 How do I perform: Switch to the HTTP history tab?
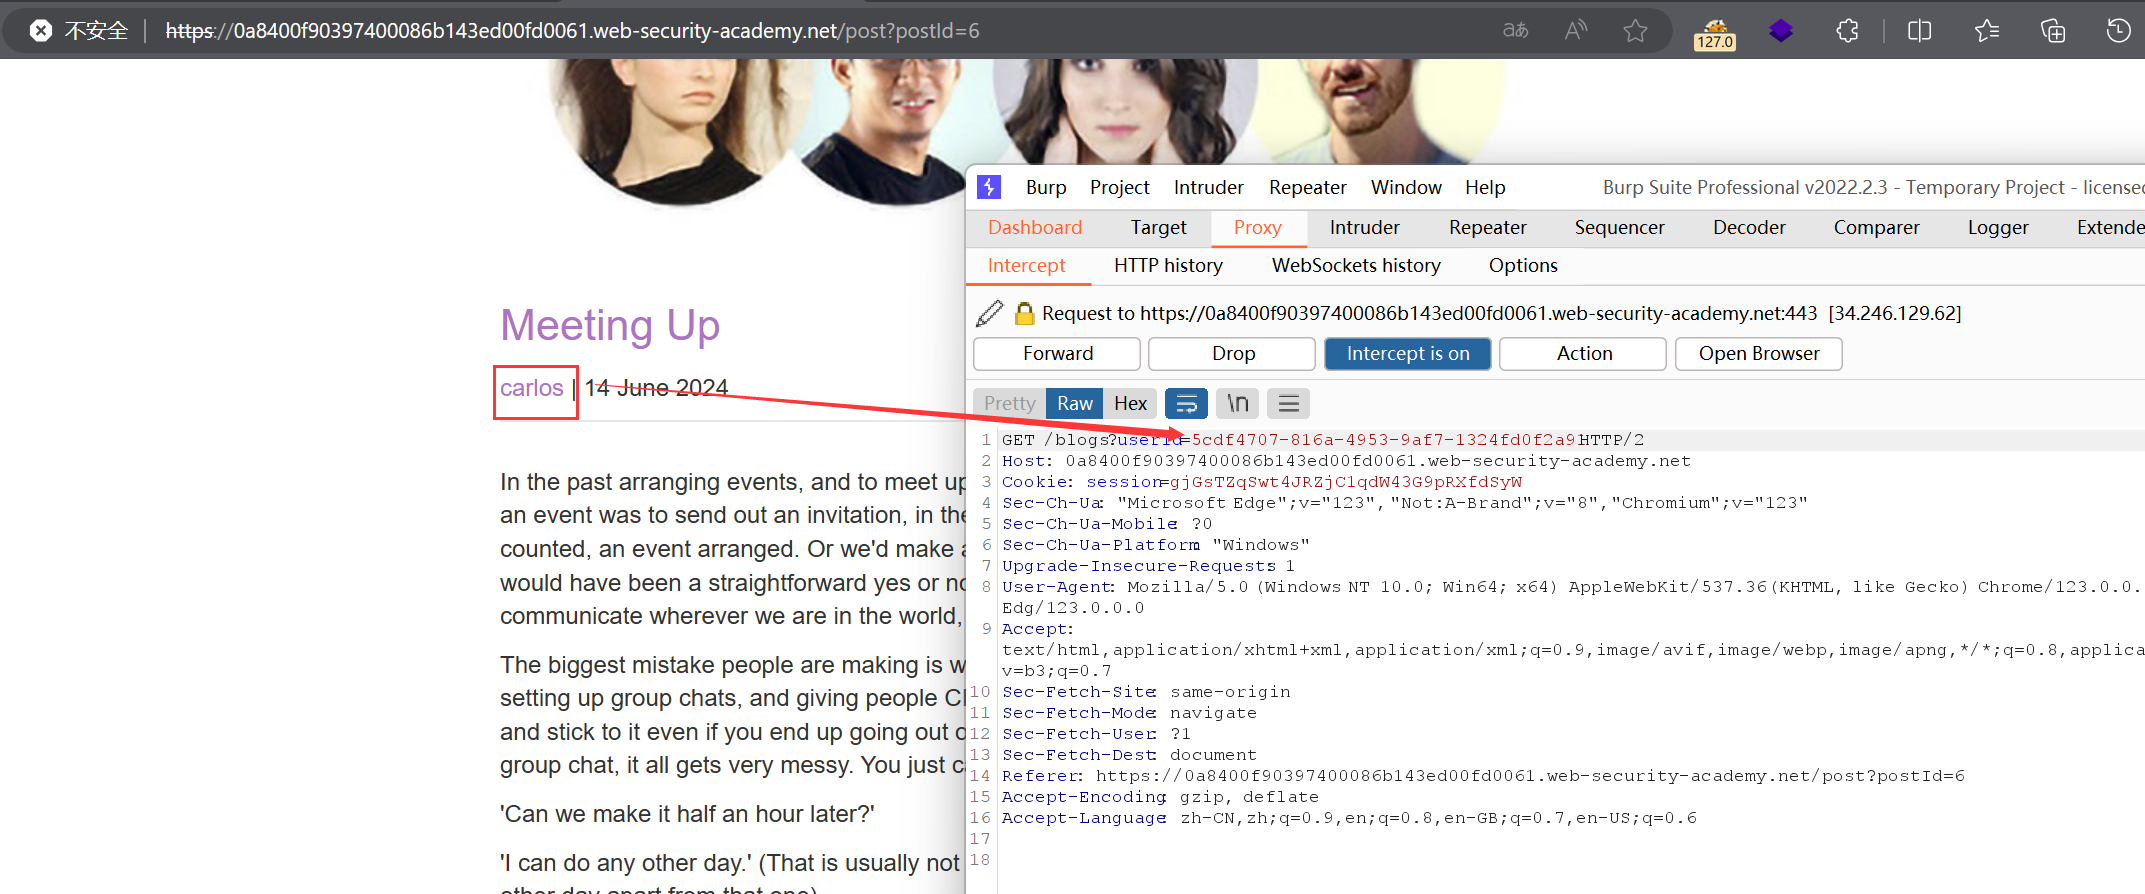pos(1168,266)
